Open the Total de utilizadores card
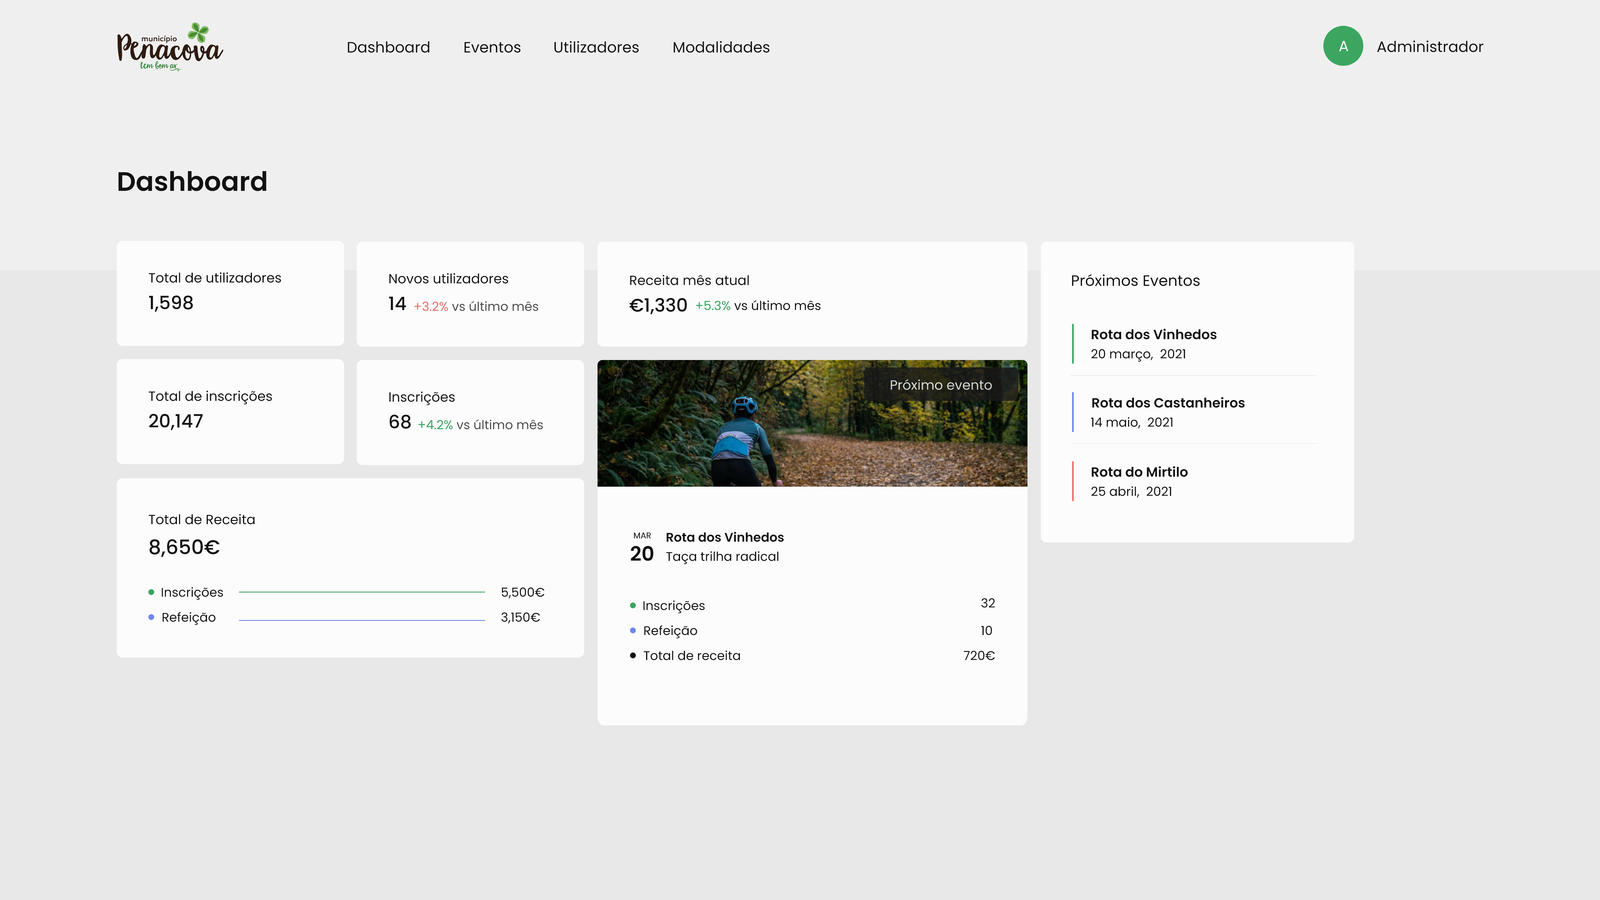Image resolution: width=1600 pixels, height=900 pixels. point(230,292)
